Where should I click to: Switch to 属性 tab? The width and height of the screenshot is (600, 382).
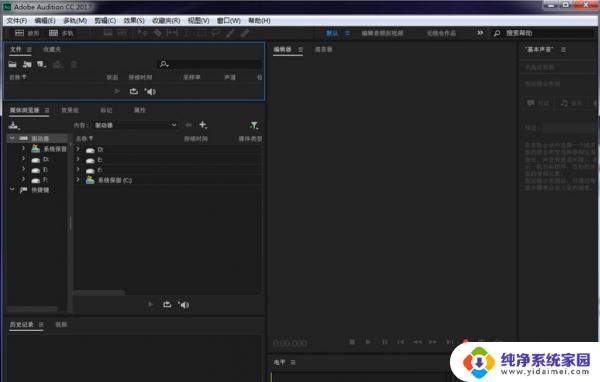tap(139, 110)
